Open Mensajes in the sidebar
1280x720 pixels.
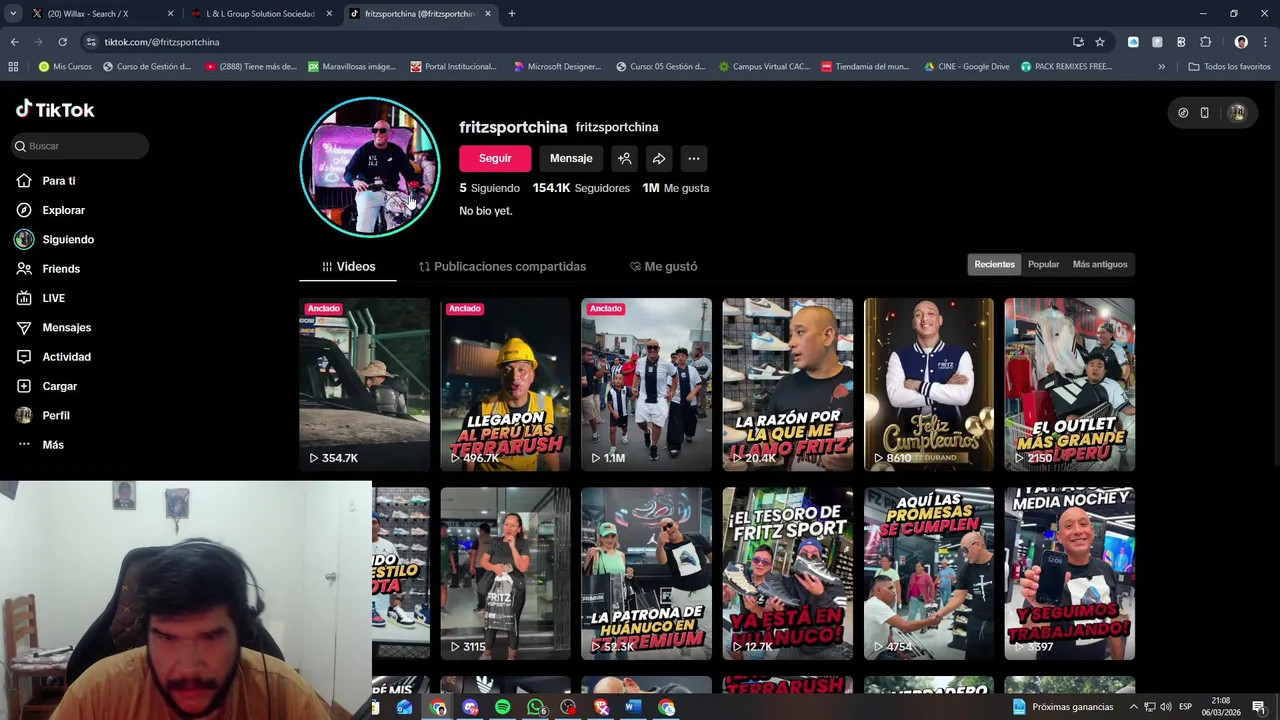(54, 327)
